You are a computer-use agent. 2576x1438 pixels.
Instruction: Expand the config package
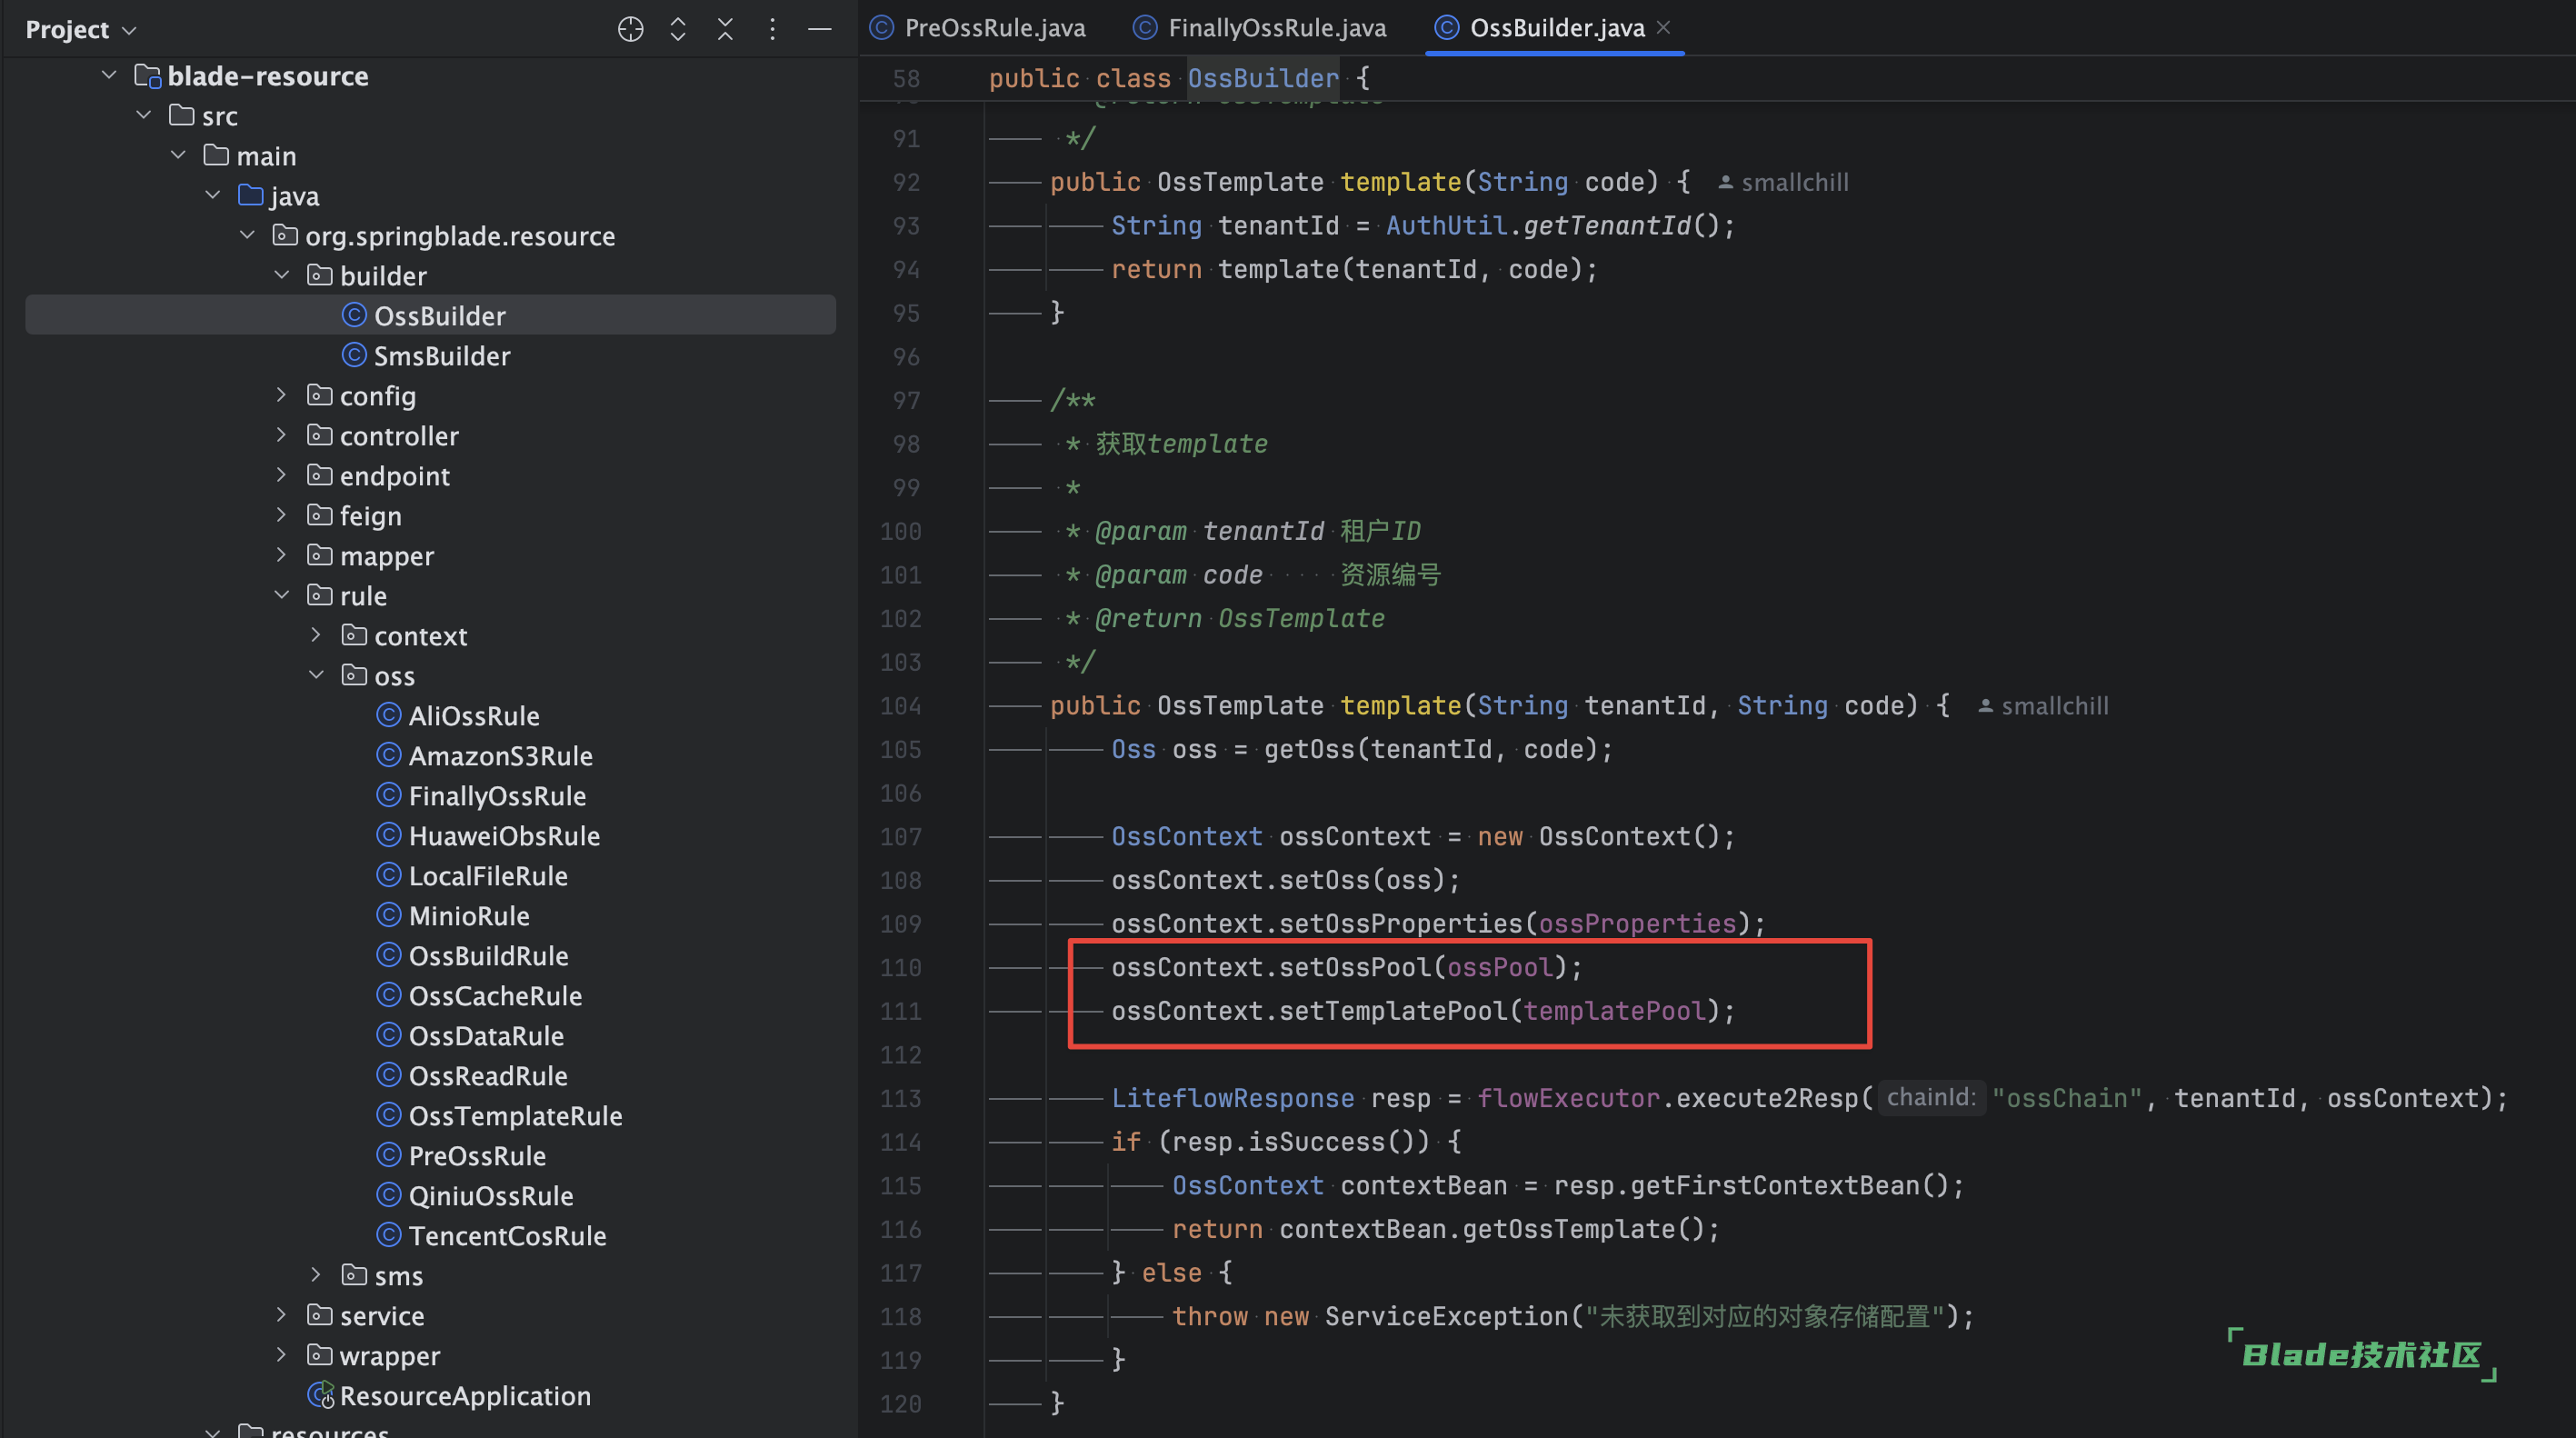281,395
